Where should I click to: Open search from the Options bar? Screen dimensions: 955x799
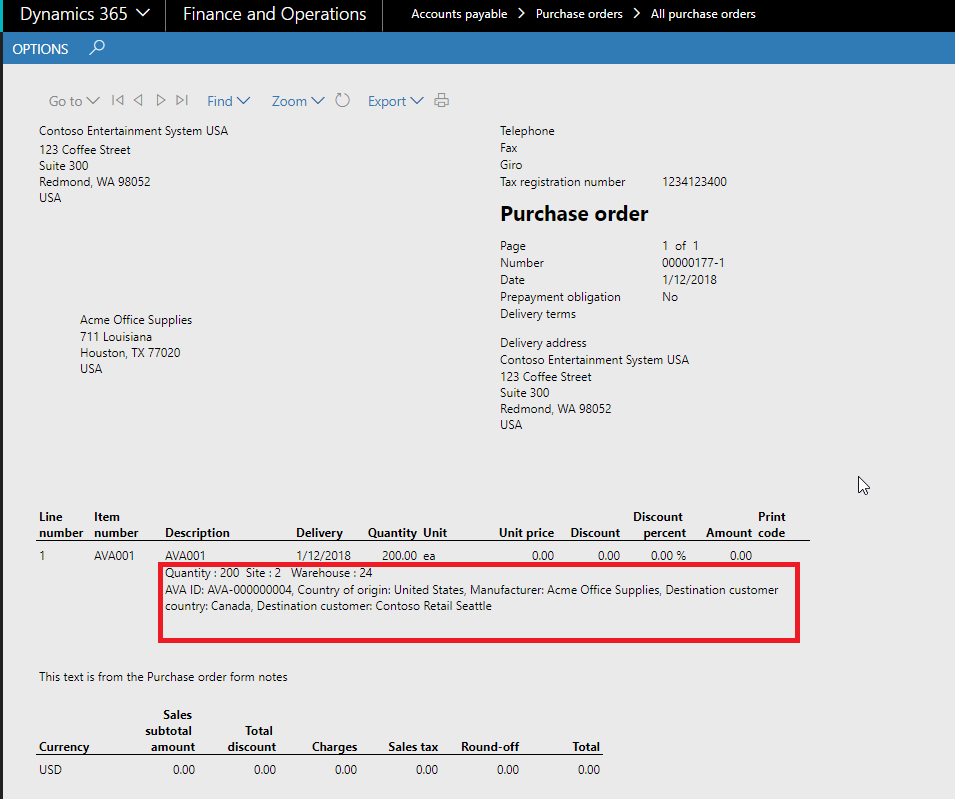(x=96, y=48)
